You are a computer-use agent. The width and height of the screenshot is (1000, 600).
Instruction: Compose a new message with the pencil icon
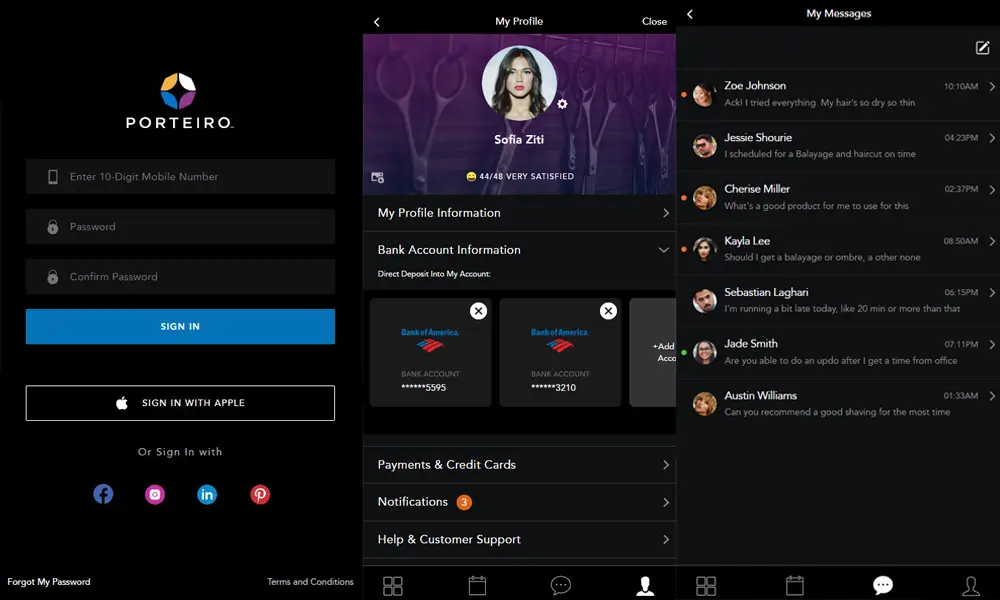pos(982,48)
